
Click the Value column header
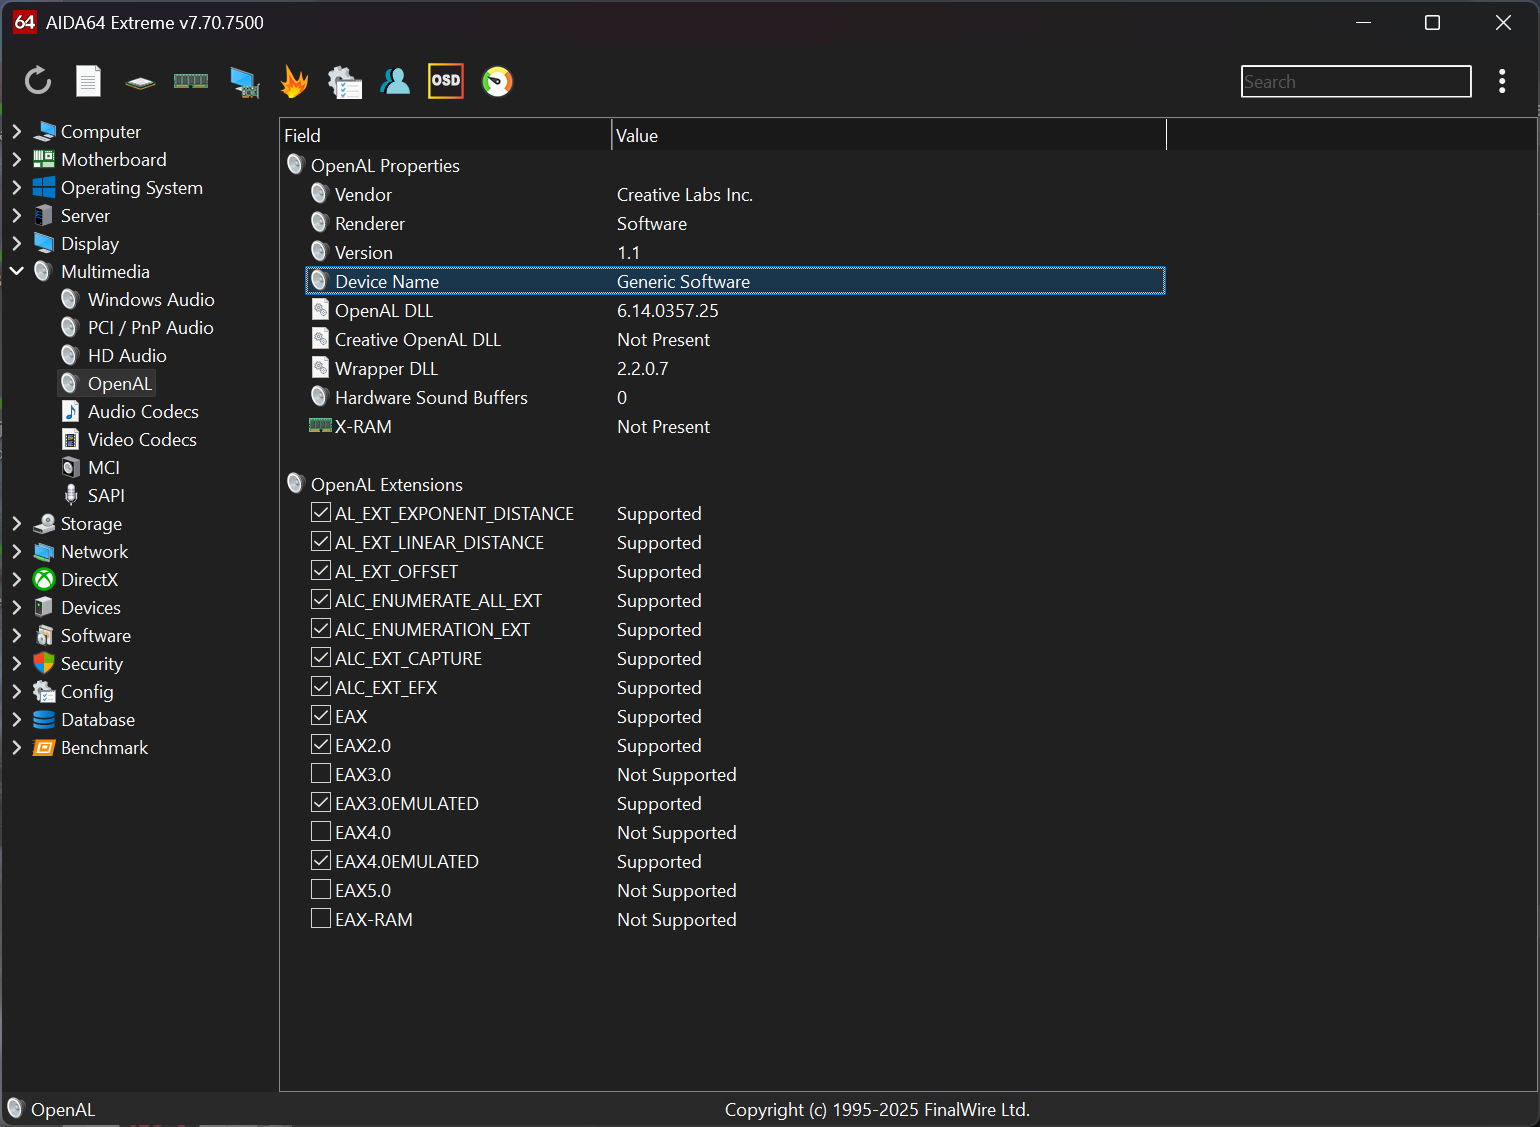(889, 135)
